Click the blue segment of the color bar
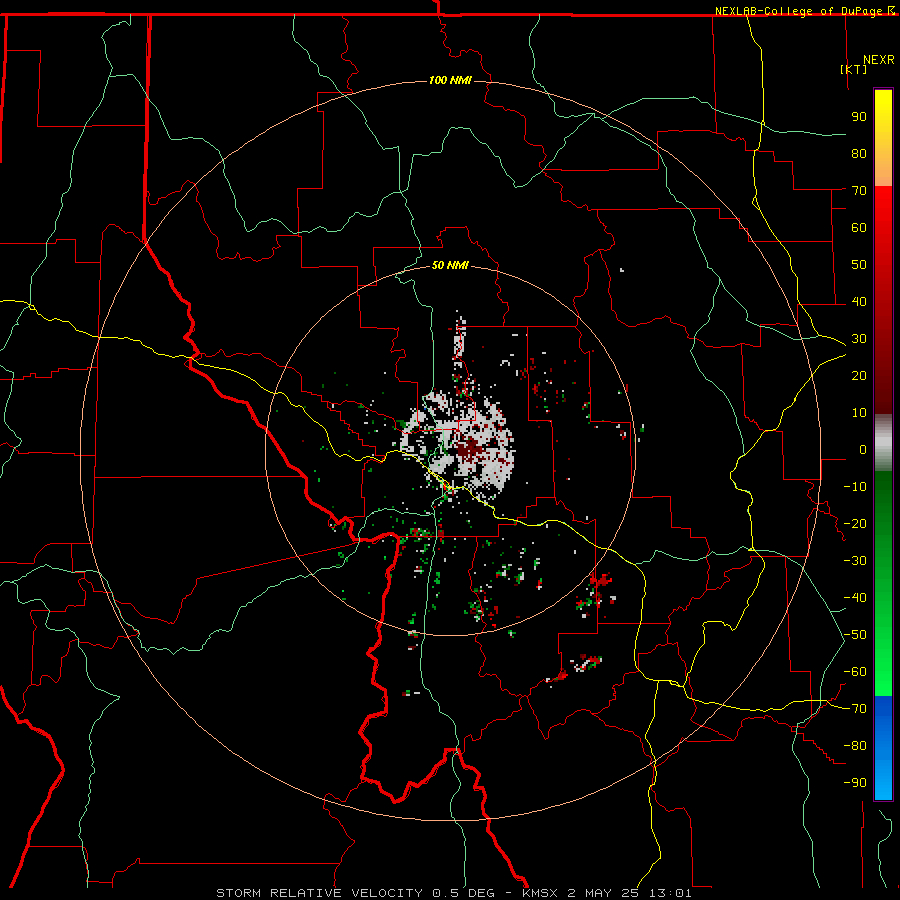900x900 pixels. pos(883,748)
